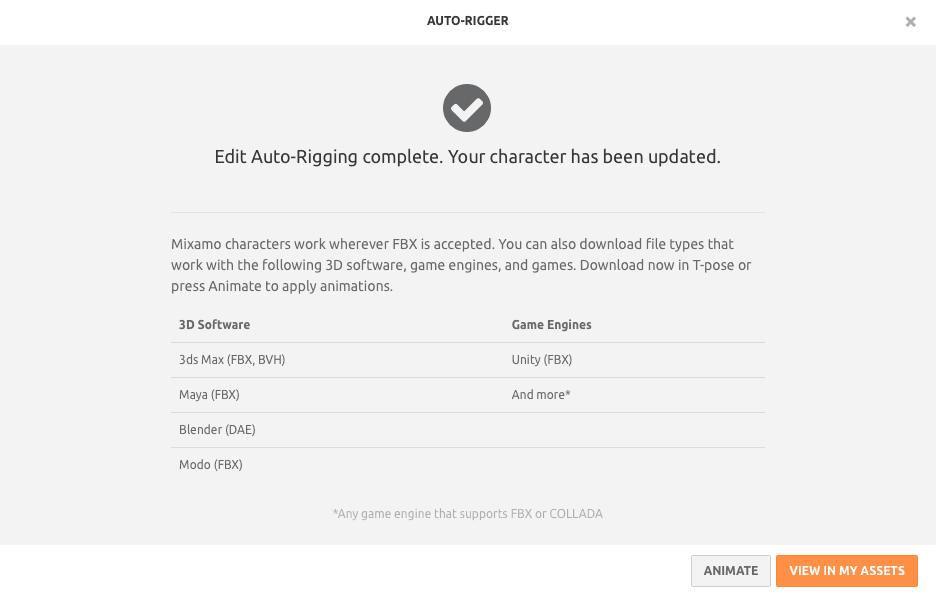Click the "3D Software" column header
This screenshot has width=936, height=596.
[214, 325]
